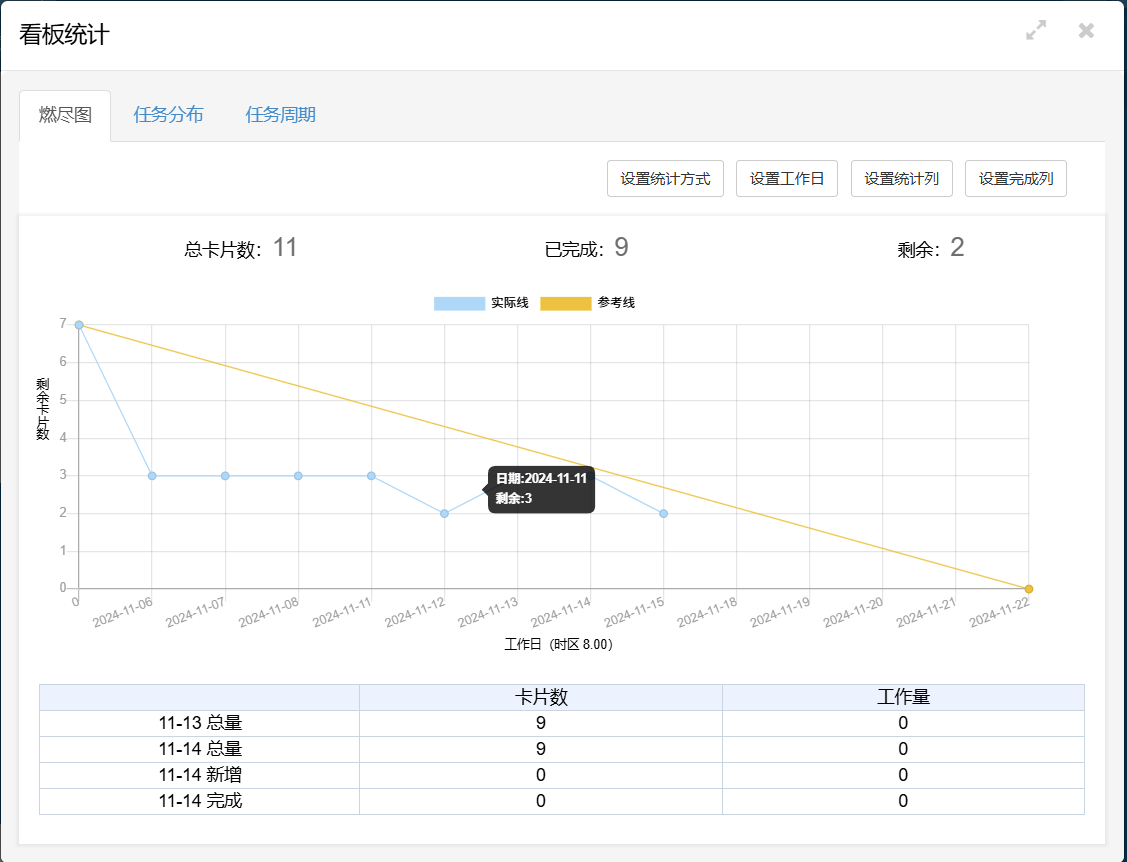Click the actual line point at 2024-11-06
This screenshot has width=1127, height=862.
152,476
